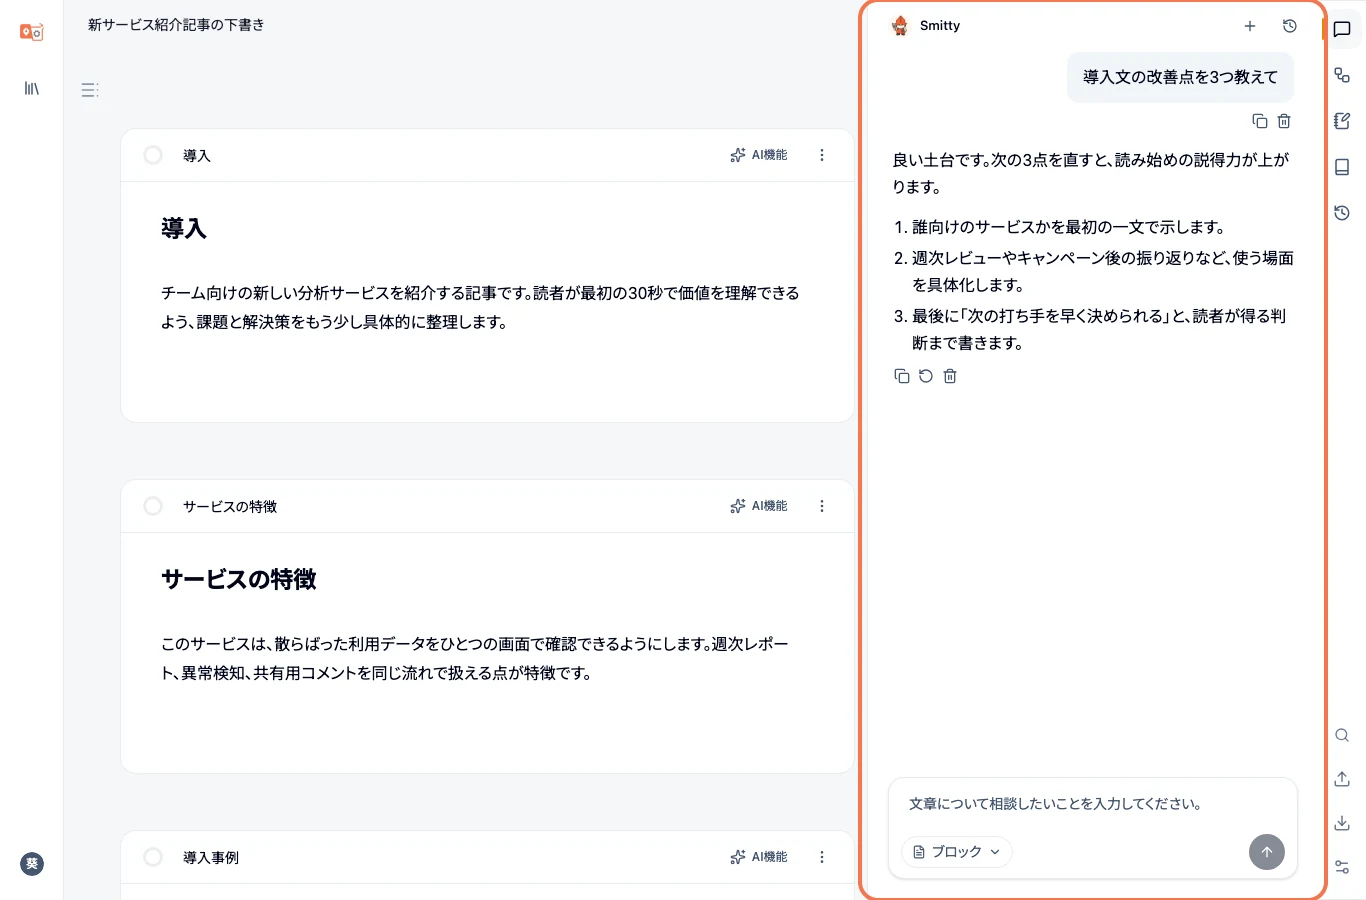Click the サービスの特徴 block title label in its header
Viewport: 1366px width, 900px height.
click(x=230, y=507)
